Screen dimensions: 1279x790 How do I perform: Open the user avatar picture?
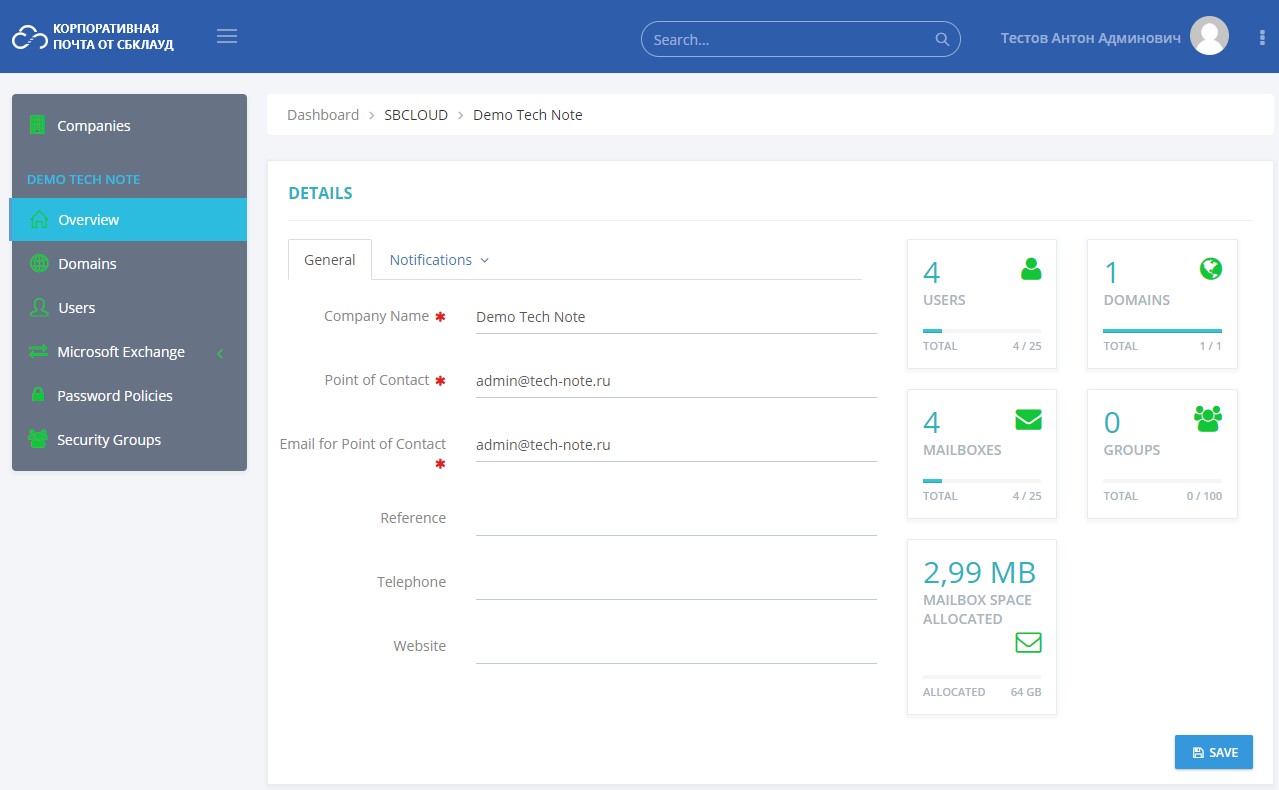pyautogui.click(x=1209, y=36)
